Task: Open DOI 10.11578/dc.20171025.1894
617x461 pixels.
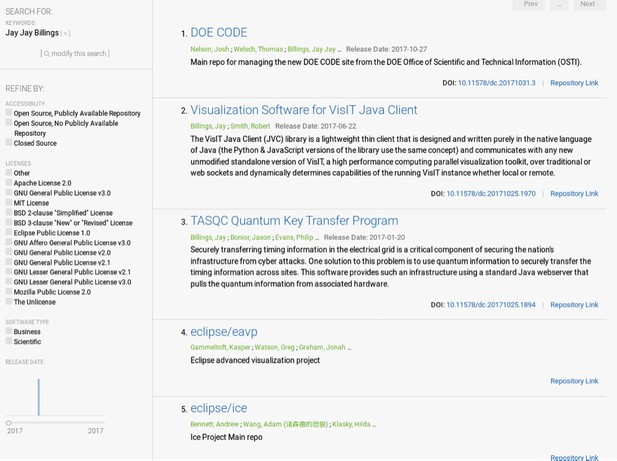Action: click(491, 305)
